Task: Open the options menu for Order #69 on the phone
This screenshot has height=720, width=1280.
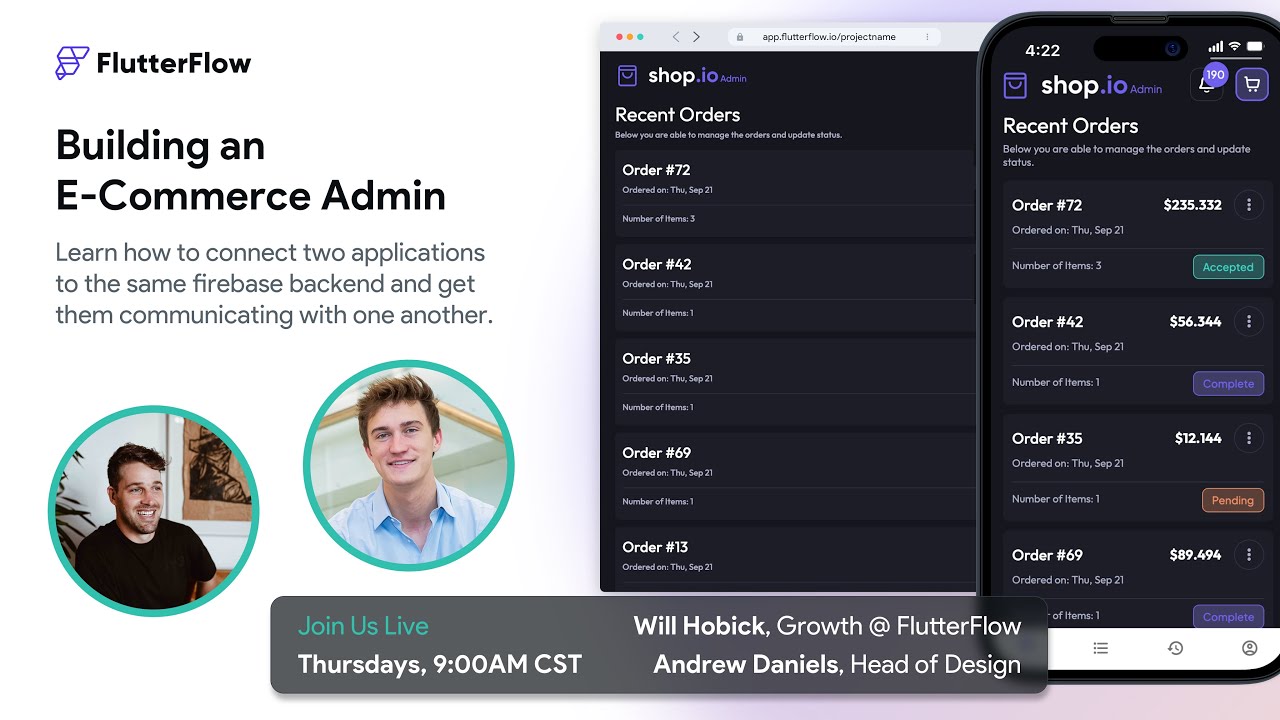Action: [x=1248, y=555]
